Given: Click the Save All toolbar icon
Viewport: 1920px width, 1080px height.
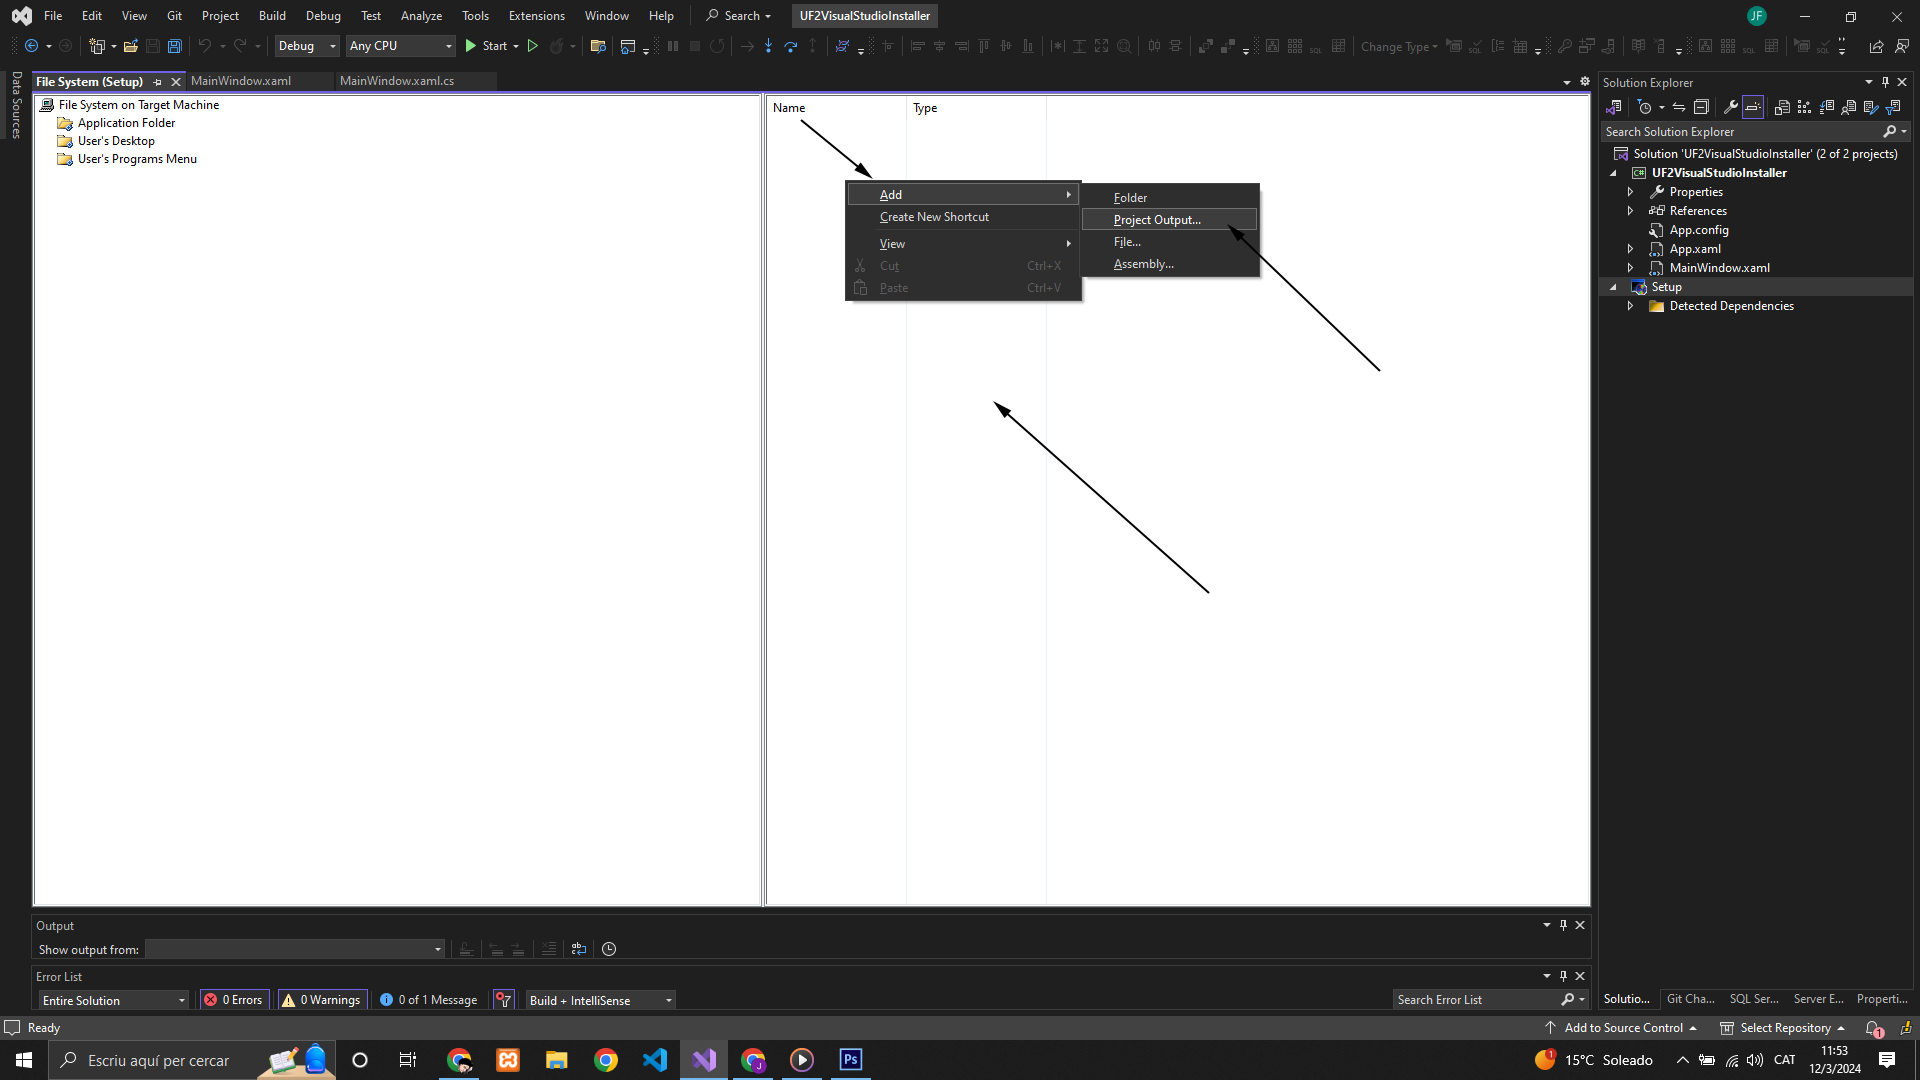Looking at the screenshot, I should coord(175,46).
